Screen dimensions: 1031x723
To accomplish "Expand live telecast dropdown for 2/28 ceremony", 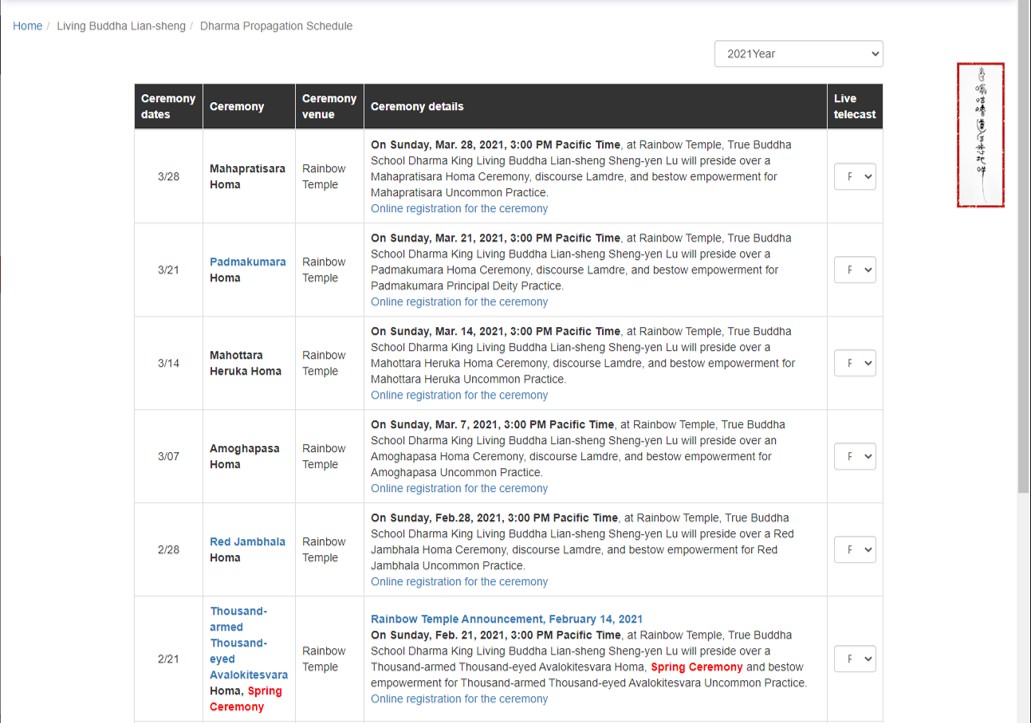I will tap(855, 550).
